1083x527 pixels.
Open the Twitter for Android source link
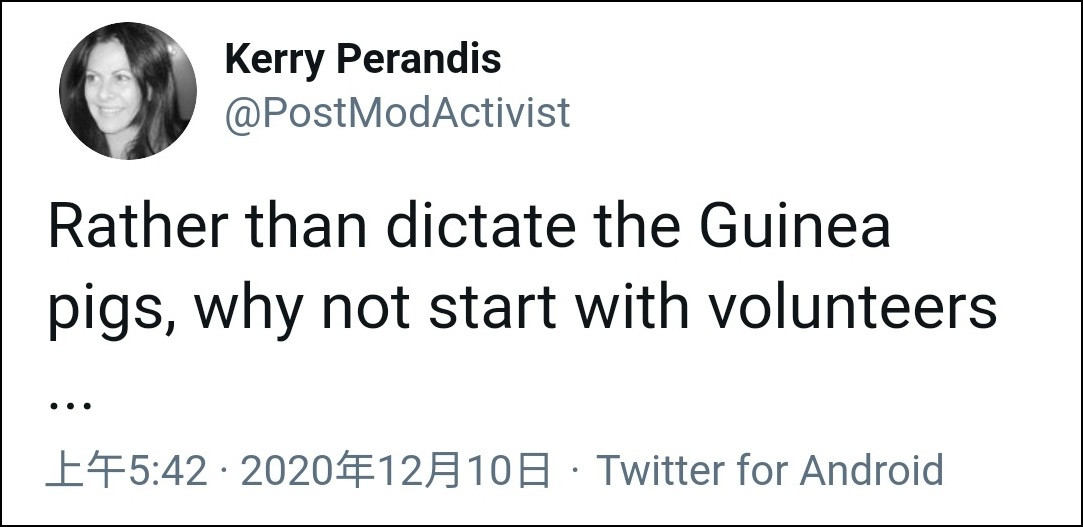tap(770, 471)
